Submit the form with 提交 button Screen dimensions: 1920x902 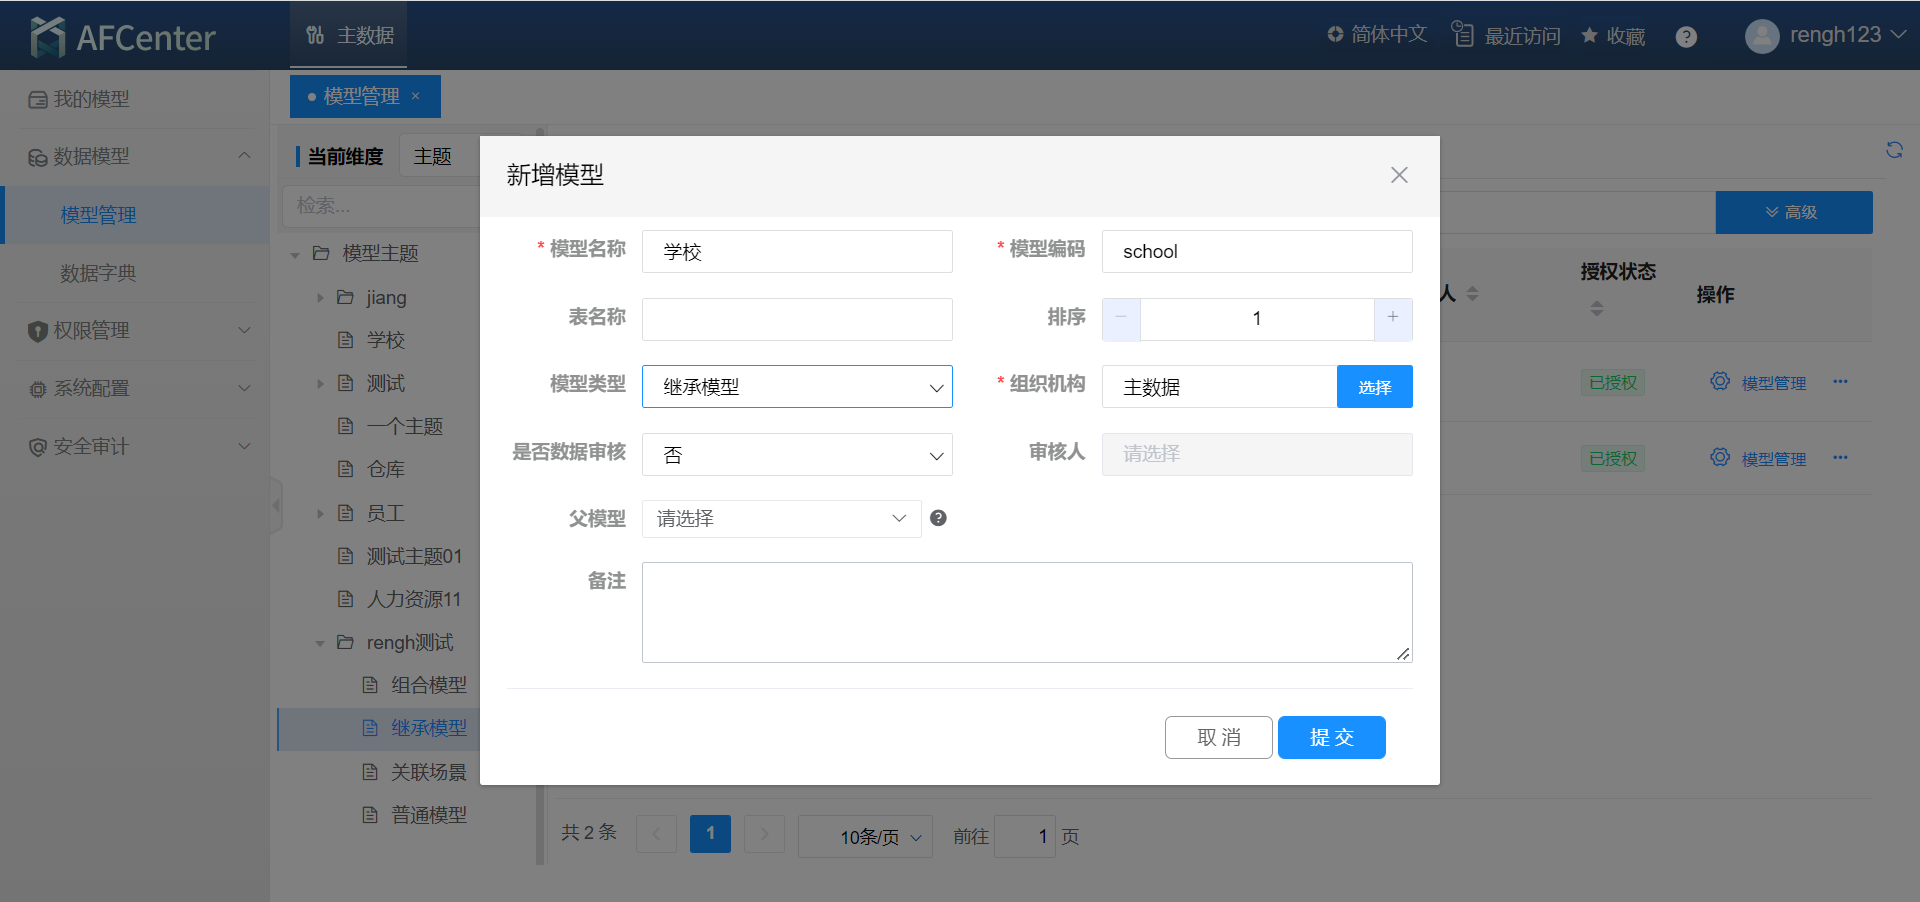[x=1331, y=738]
